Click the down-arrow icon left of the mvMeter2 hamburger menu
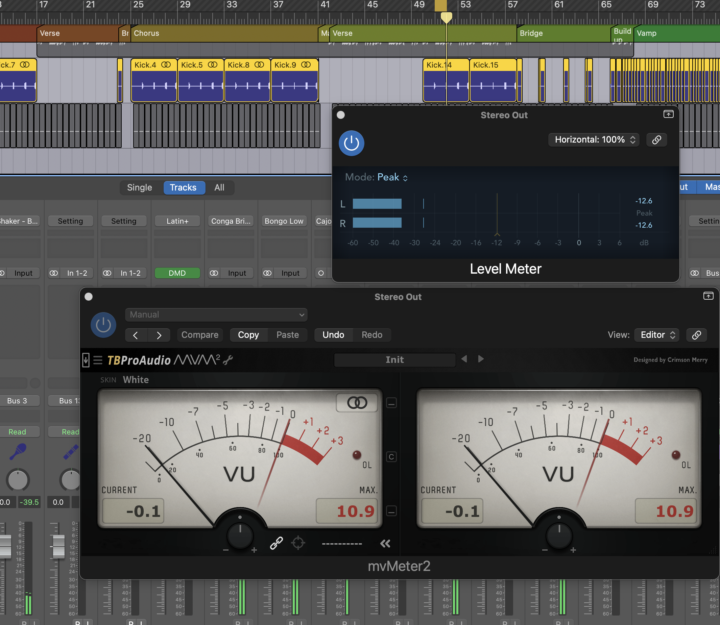 [x=86, y=360]
